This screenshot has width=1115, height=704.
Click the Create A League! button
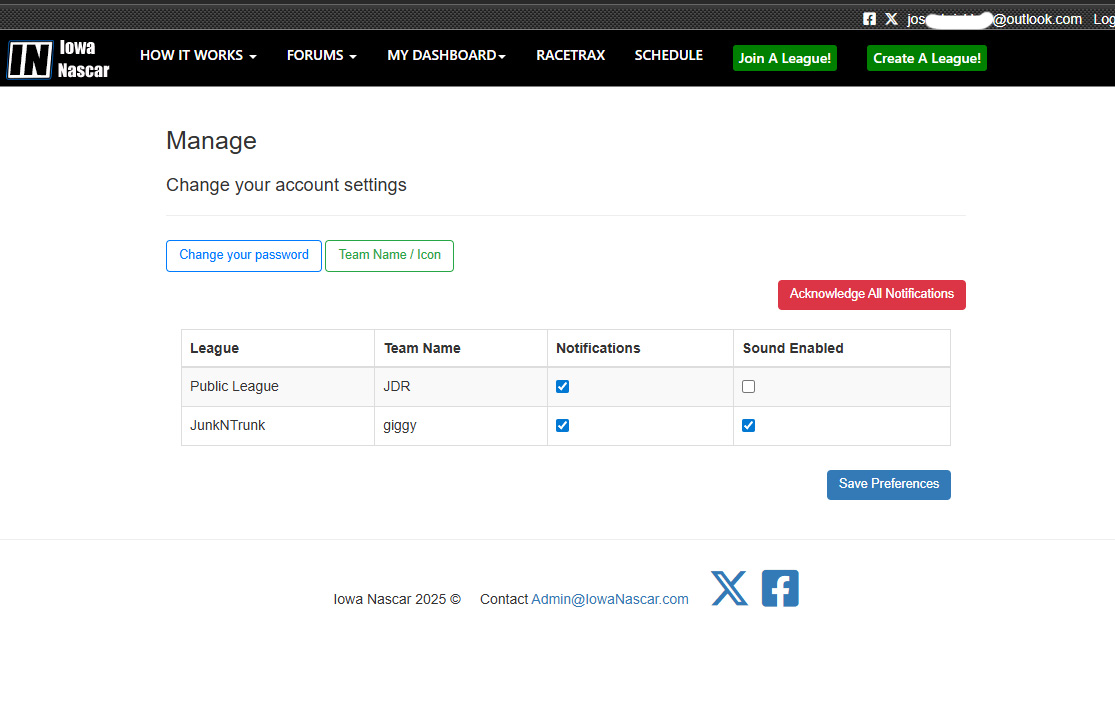pyautogui.click(x=927, y=58)
